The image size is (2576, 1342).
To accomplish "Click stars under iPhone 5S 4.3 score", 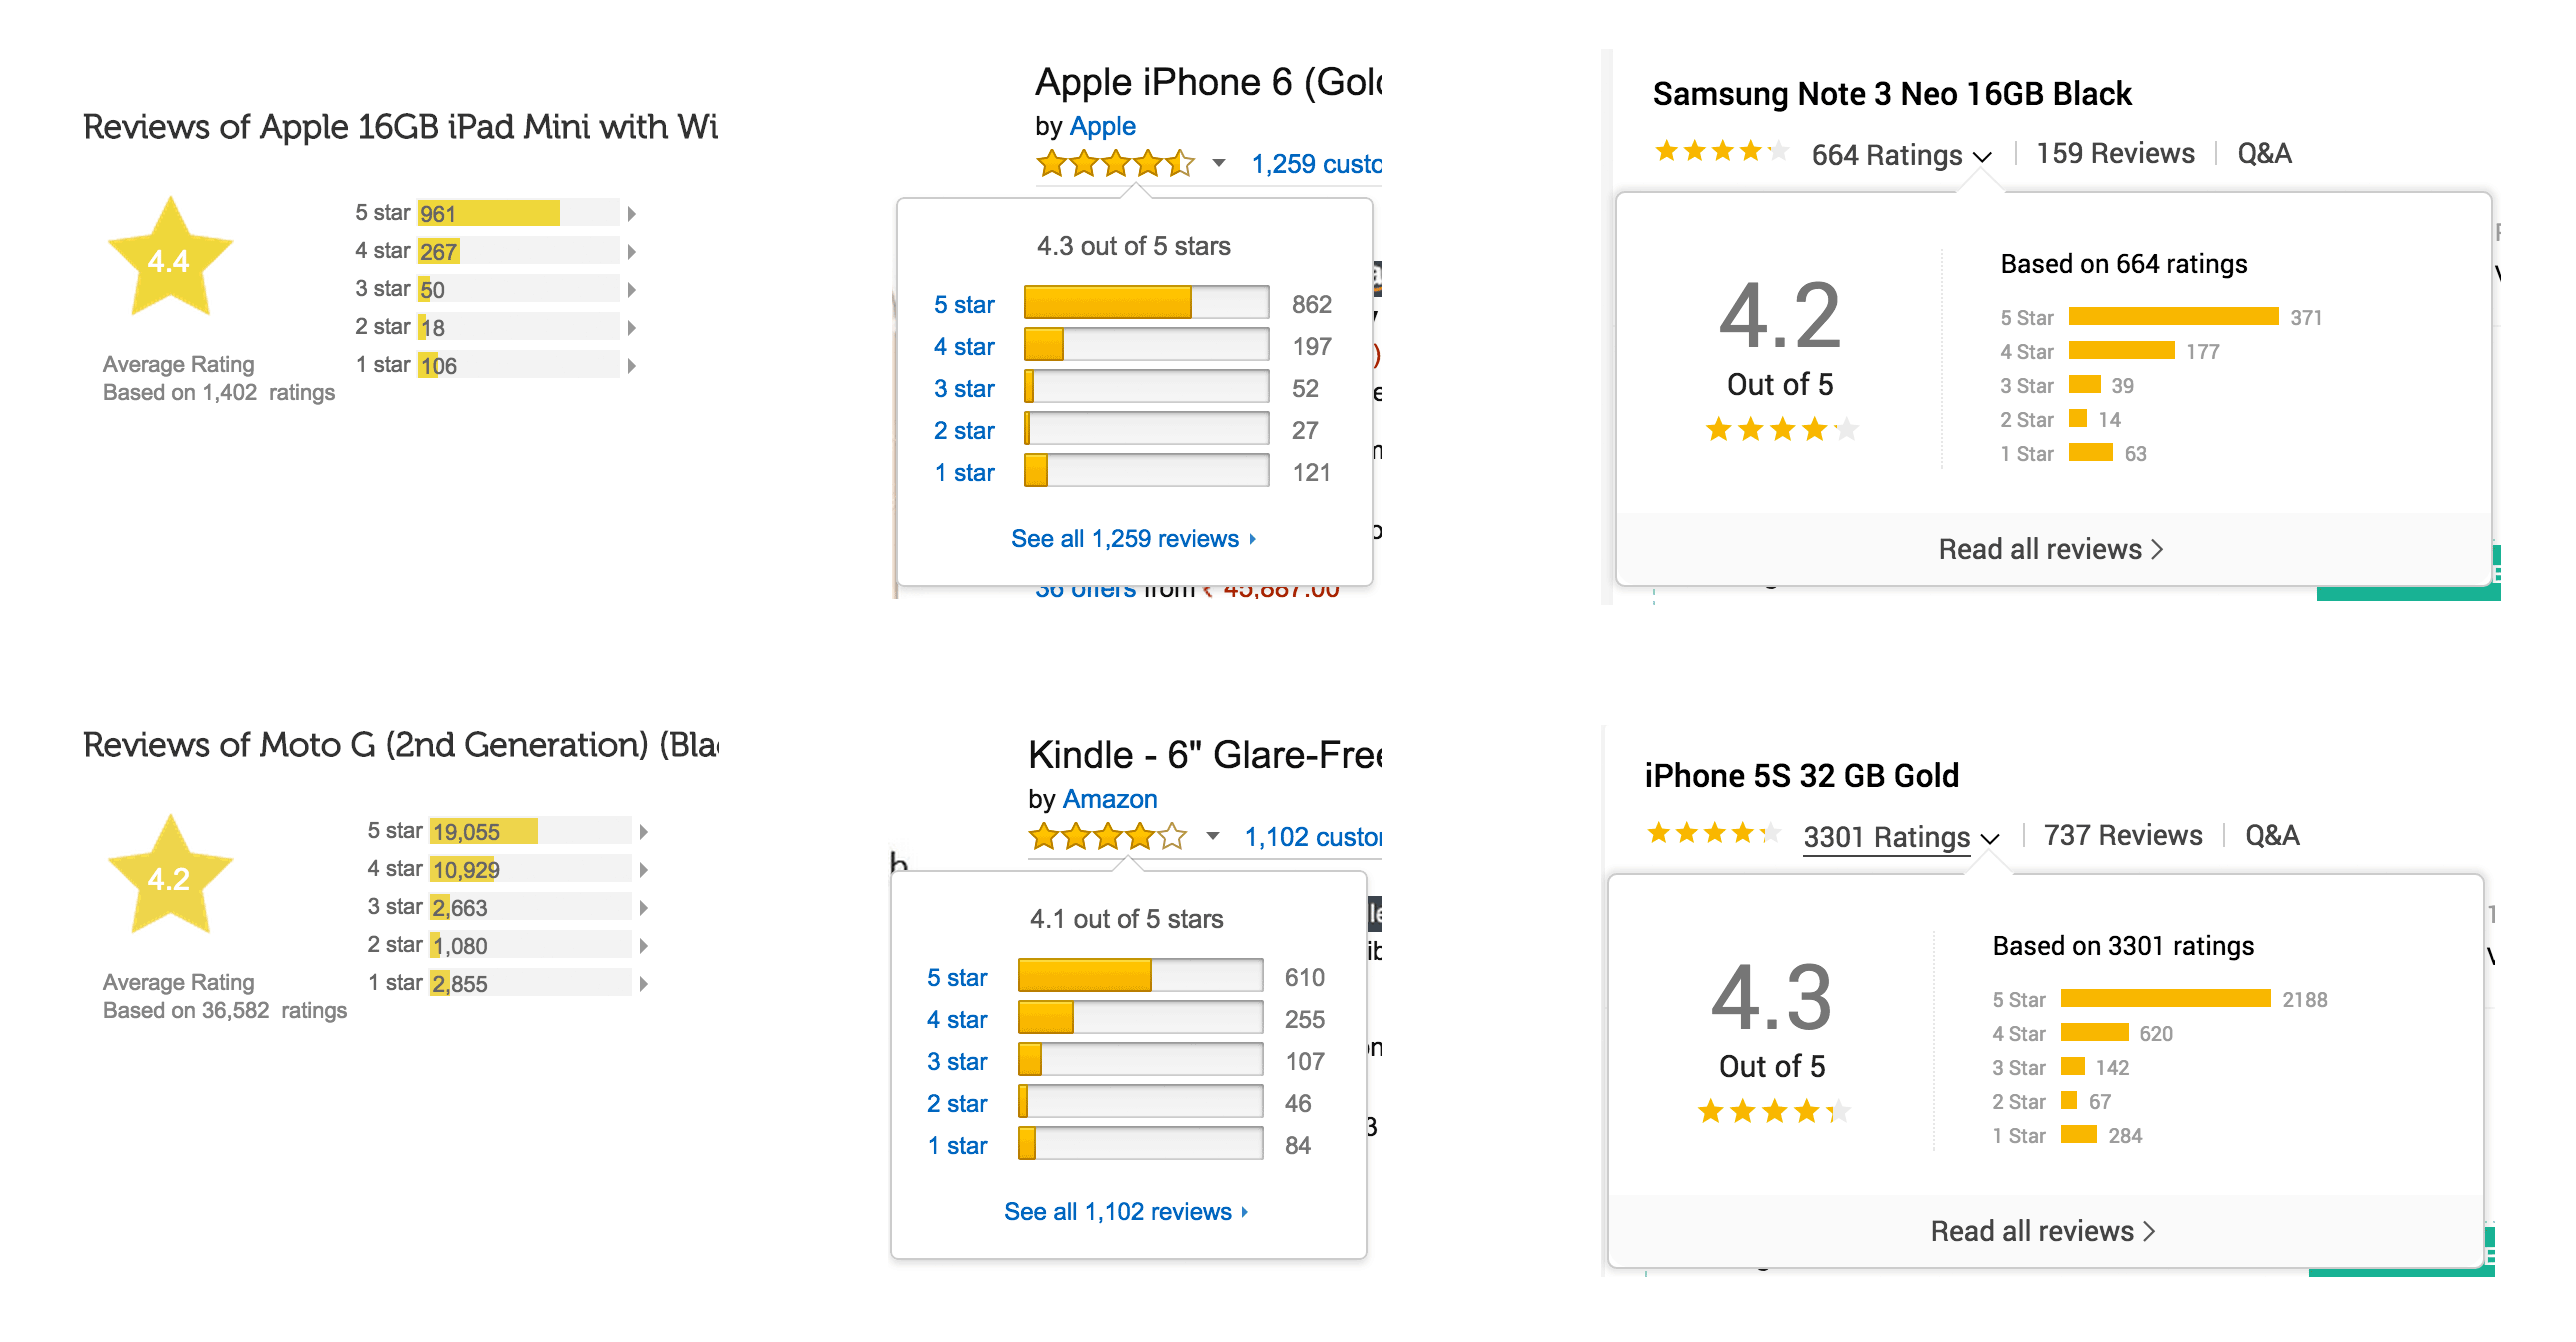I will click(1773, 1112).
